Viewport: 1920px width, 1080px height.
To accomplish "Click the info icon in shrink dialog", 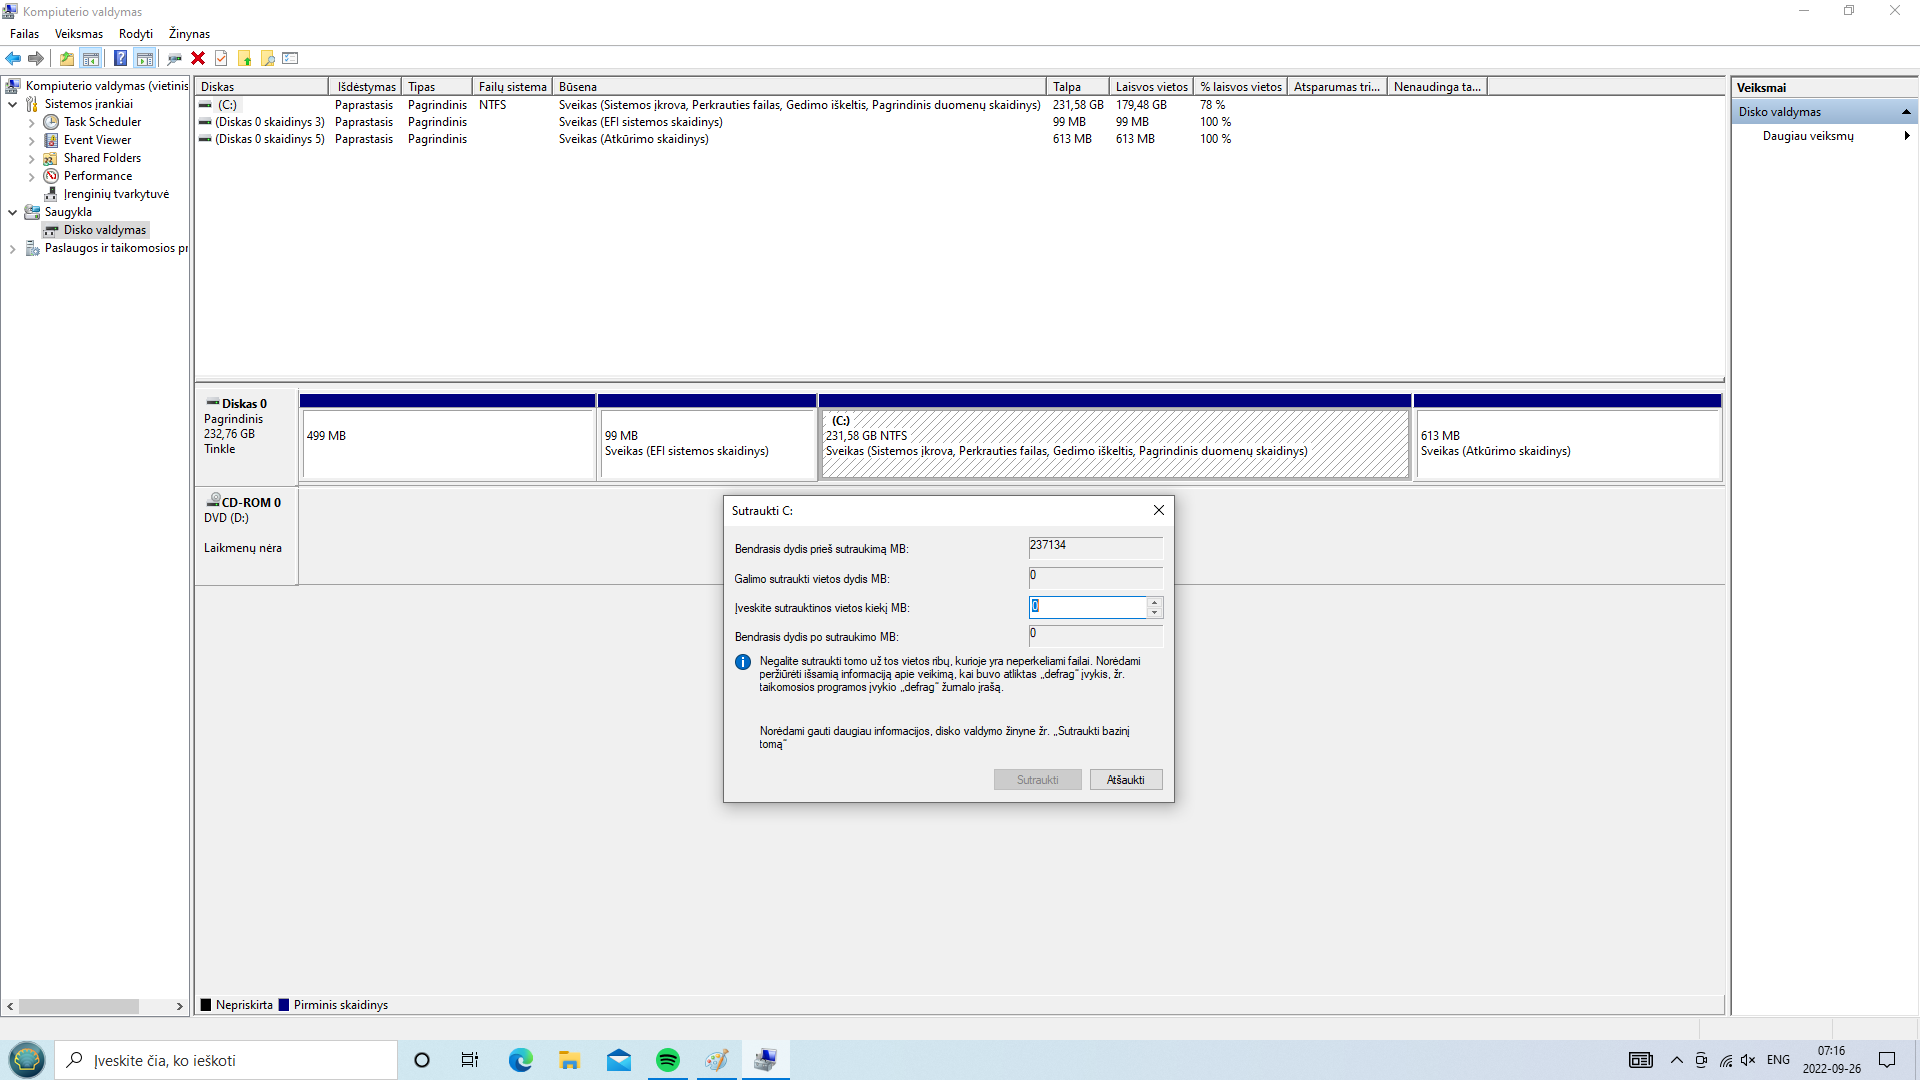I will point(743,662).
